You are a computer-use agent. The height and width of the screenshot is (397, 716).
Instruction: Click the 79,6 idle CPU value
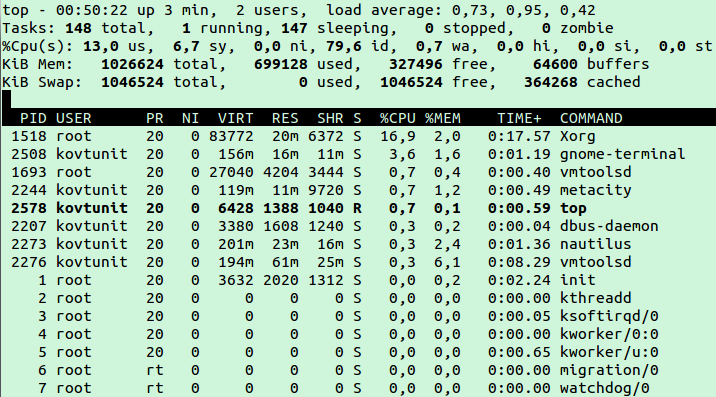coord(344,46)
